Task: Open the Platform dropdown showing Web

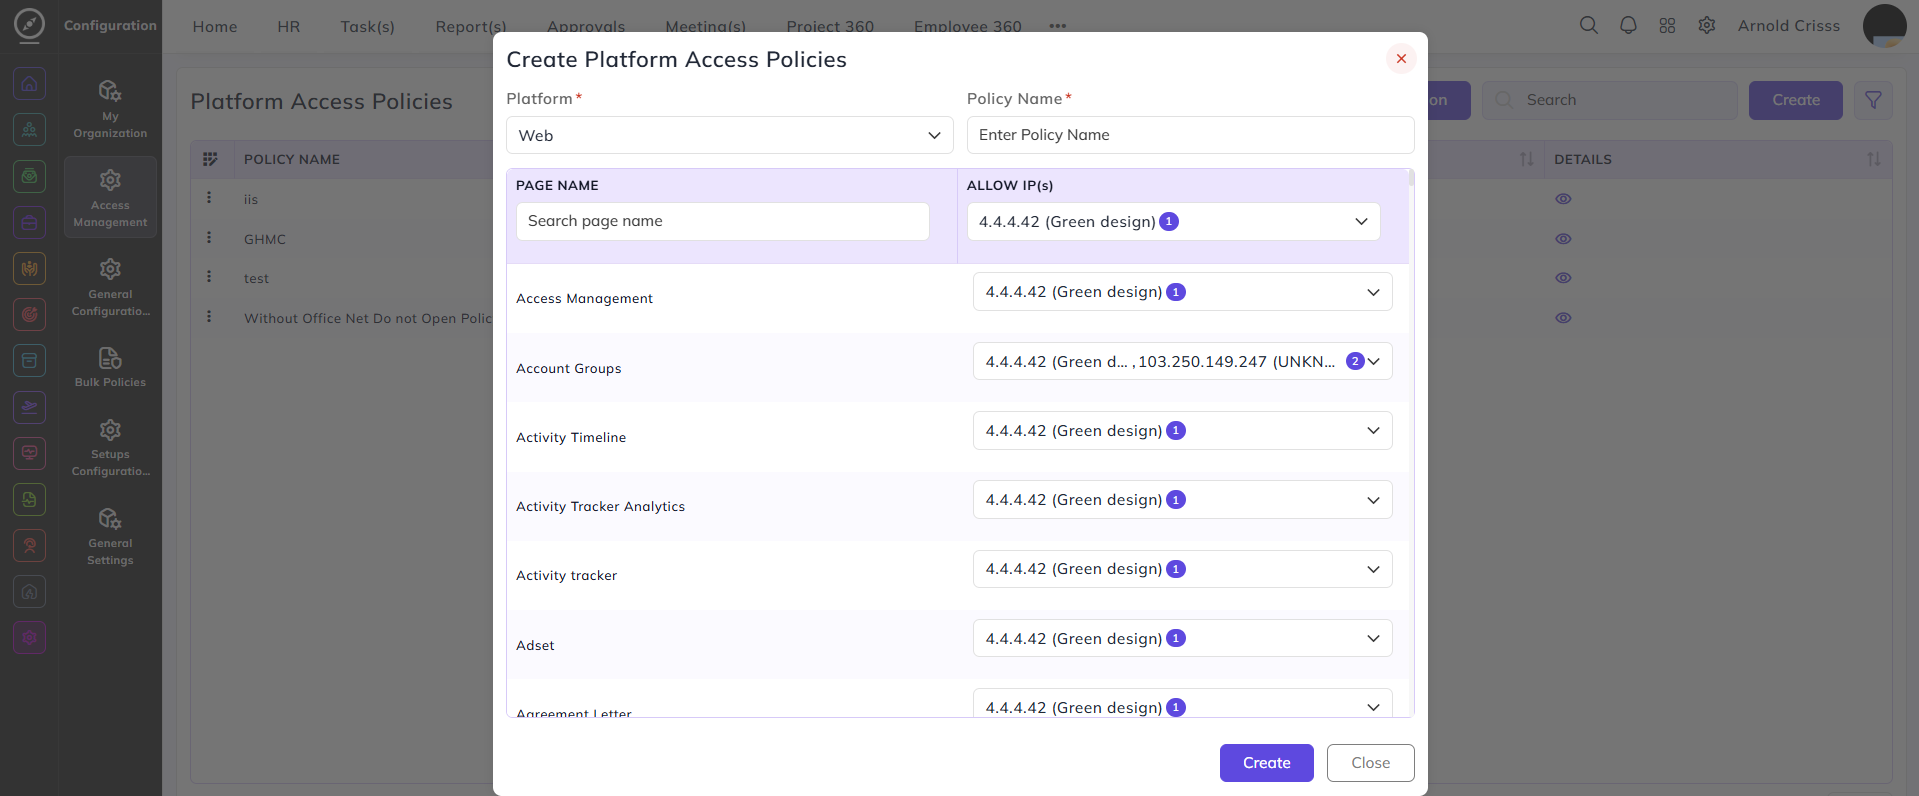Action: tap(729, 135)
